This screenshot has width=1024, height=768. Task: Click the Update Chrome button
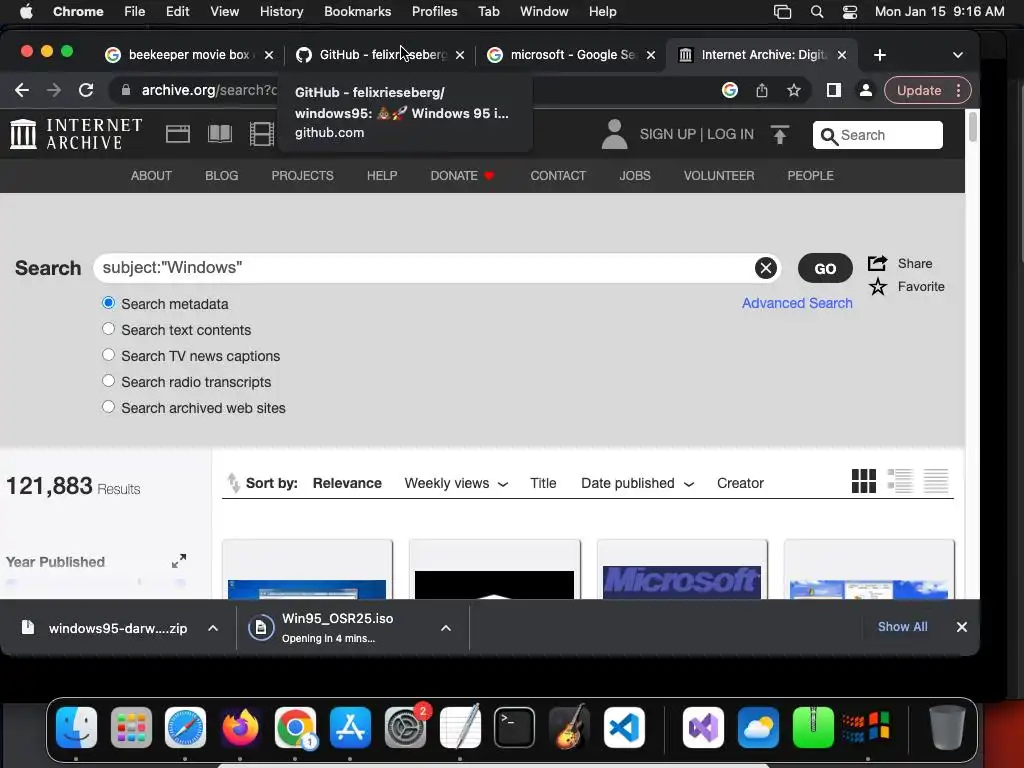click(918, 90)
